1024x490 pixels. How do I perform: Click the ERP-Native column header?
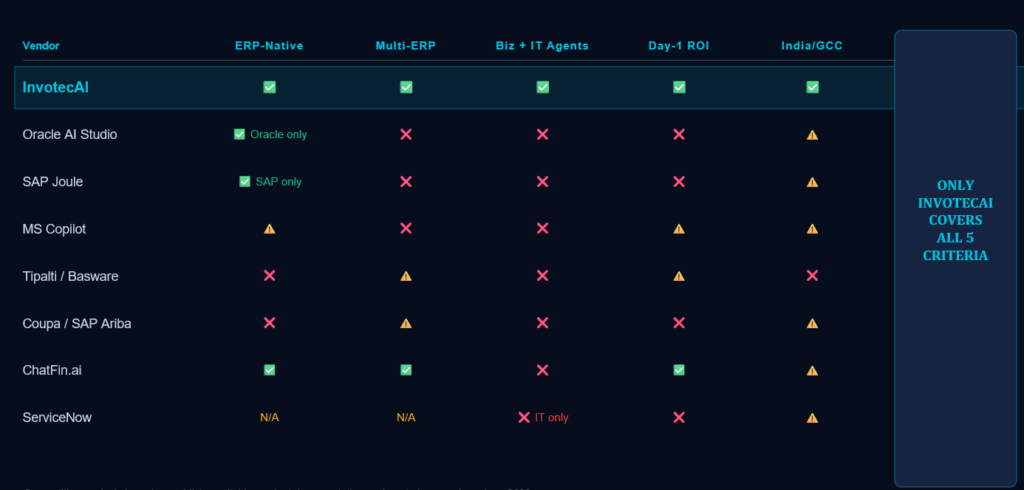point(269,46)
